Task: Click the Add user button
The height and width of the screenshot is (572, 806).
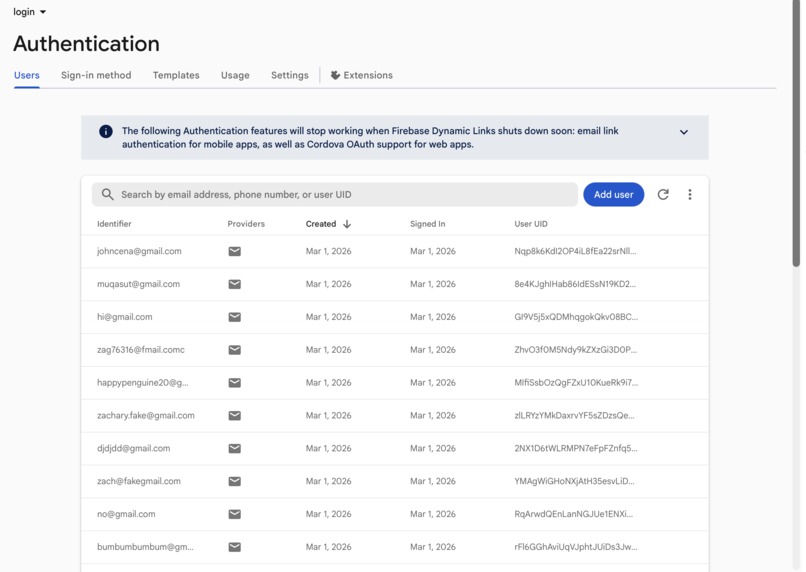Action: (x=613, y=194)
